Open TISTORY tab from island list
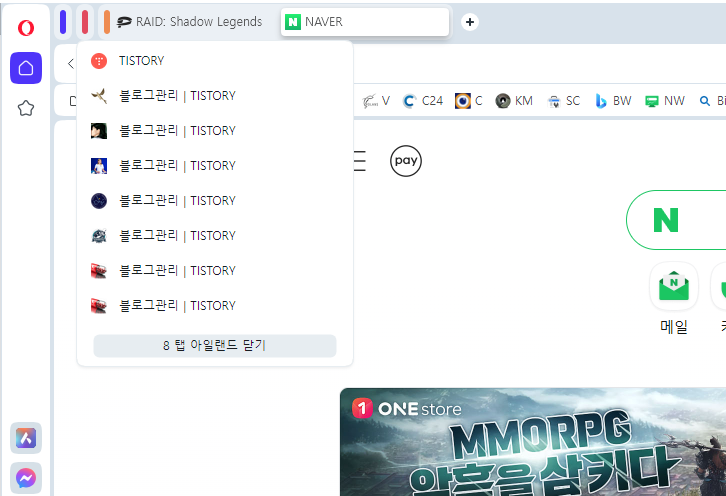 pyautogui.click(x=215, y=61)
